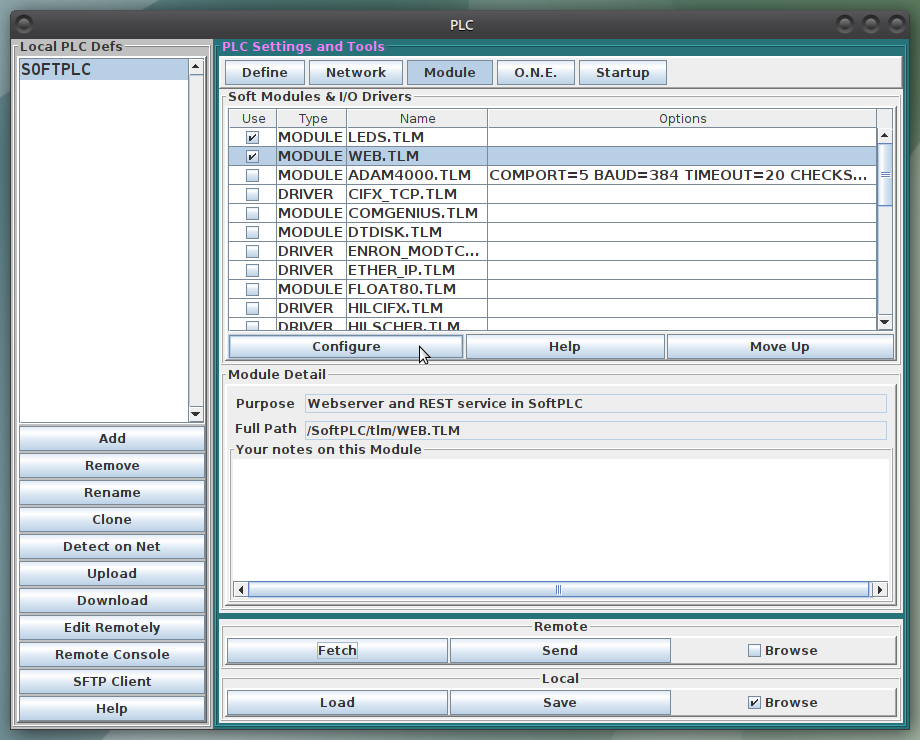Open the Remote Console
The image size is (920, 740).
pyautogui.click(x=112, y=654)
